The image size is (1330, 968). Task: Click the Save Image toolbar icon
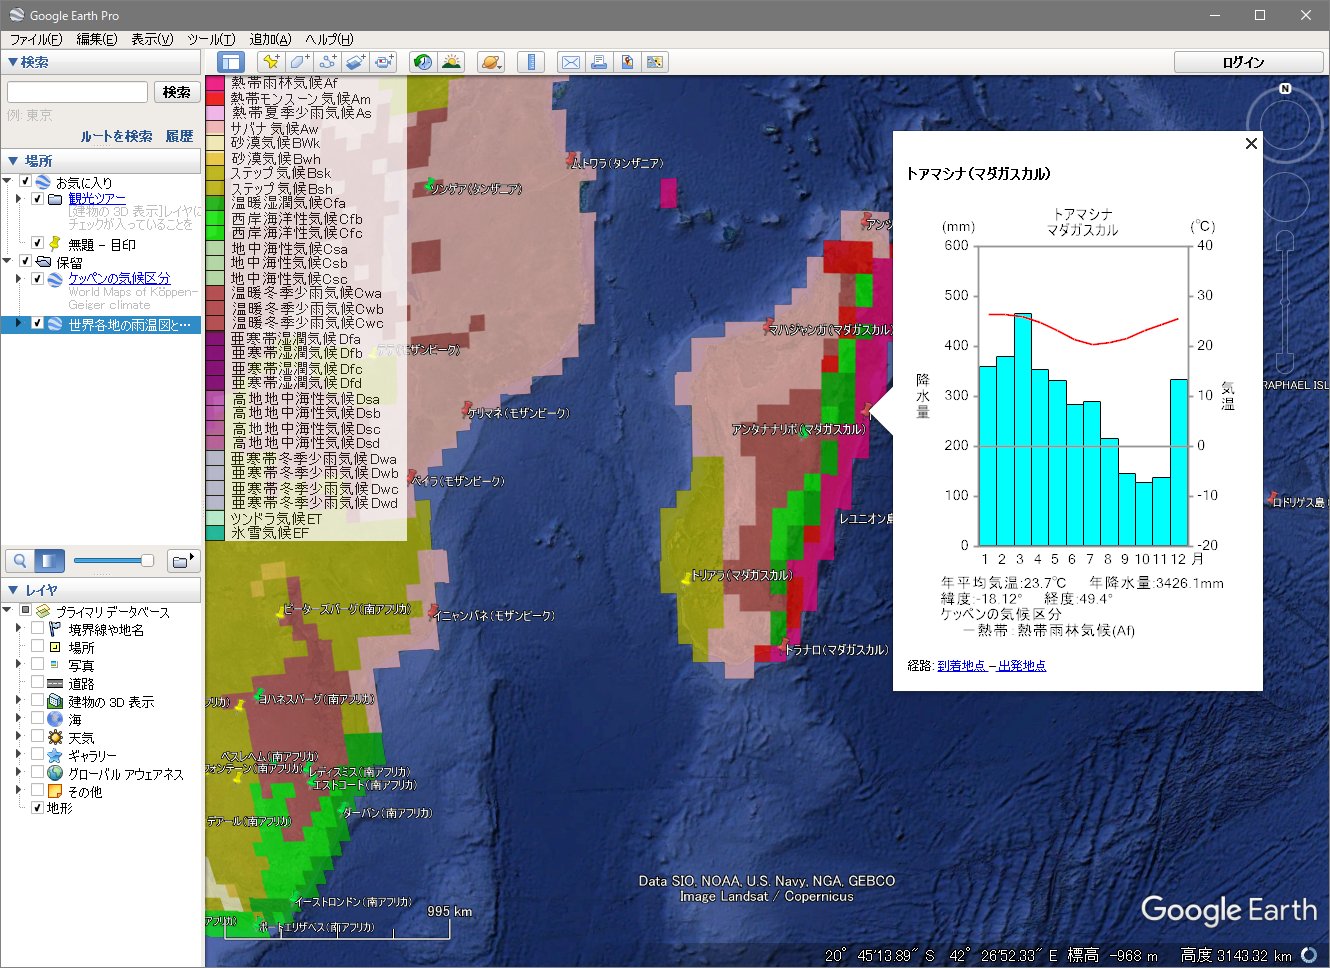point(627,62)
